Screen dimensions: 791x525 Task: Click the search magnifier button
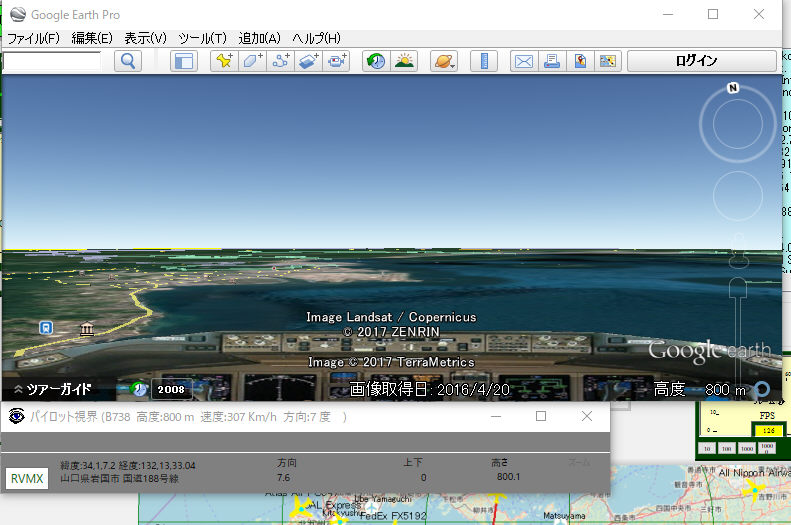click(128, 61)
